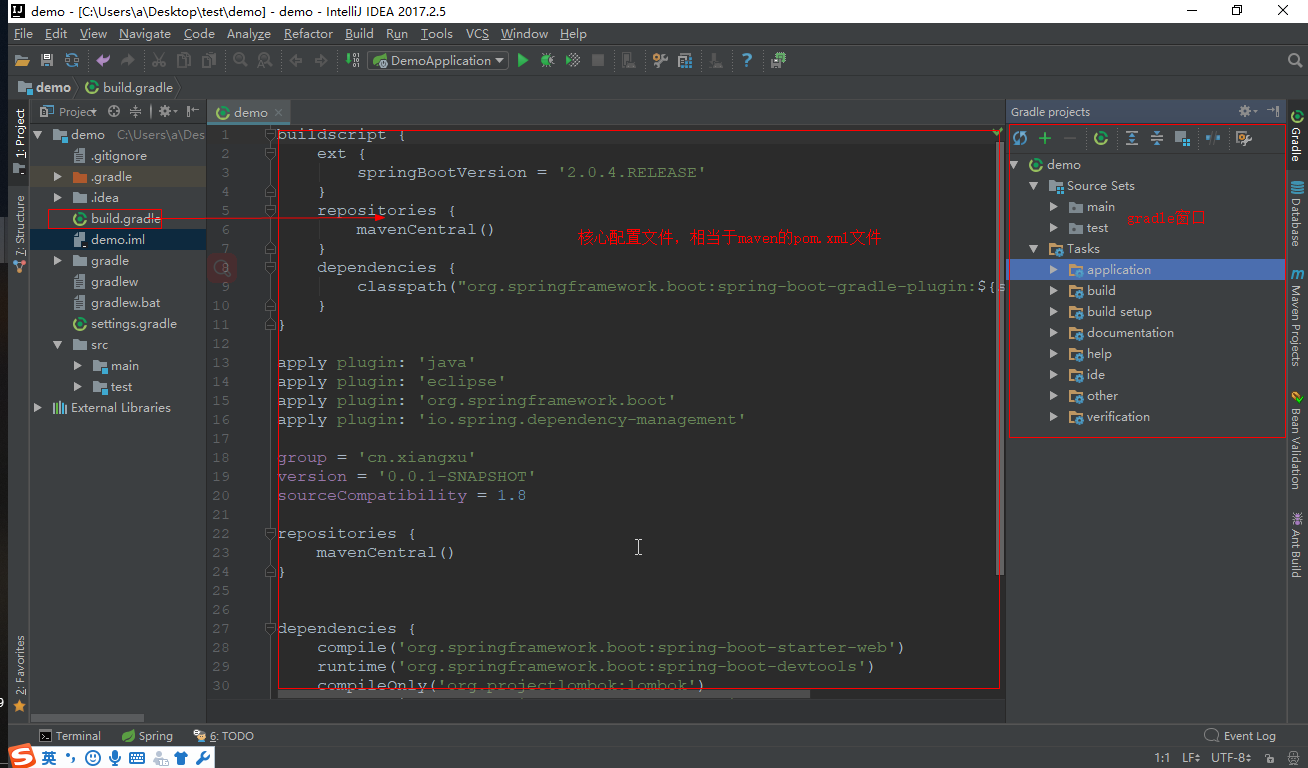Open Gradle settings wrench icon
Image resolution: width=1308 pixels, height=768 pixels.
(x=1244, y=138)
